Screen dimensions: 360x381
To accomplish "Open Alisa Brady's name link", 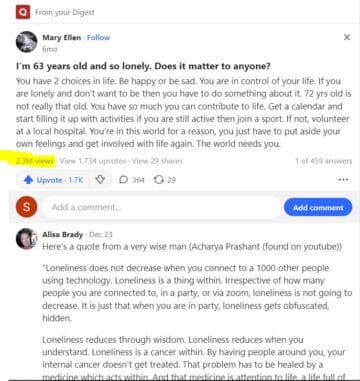I will tap(62, 235).
